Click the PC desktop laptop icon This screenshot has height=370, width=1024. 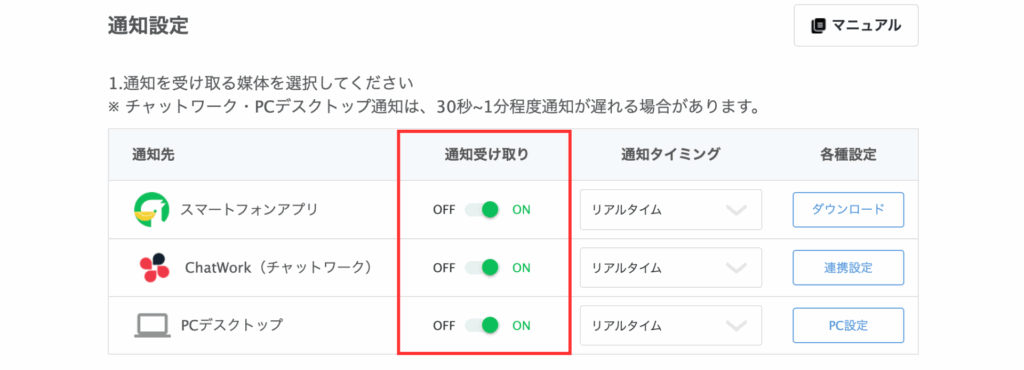(152, 325)
